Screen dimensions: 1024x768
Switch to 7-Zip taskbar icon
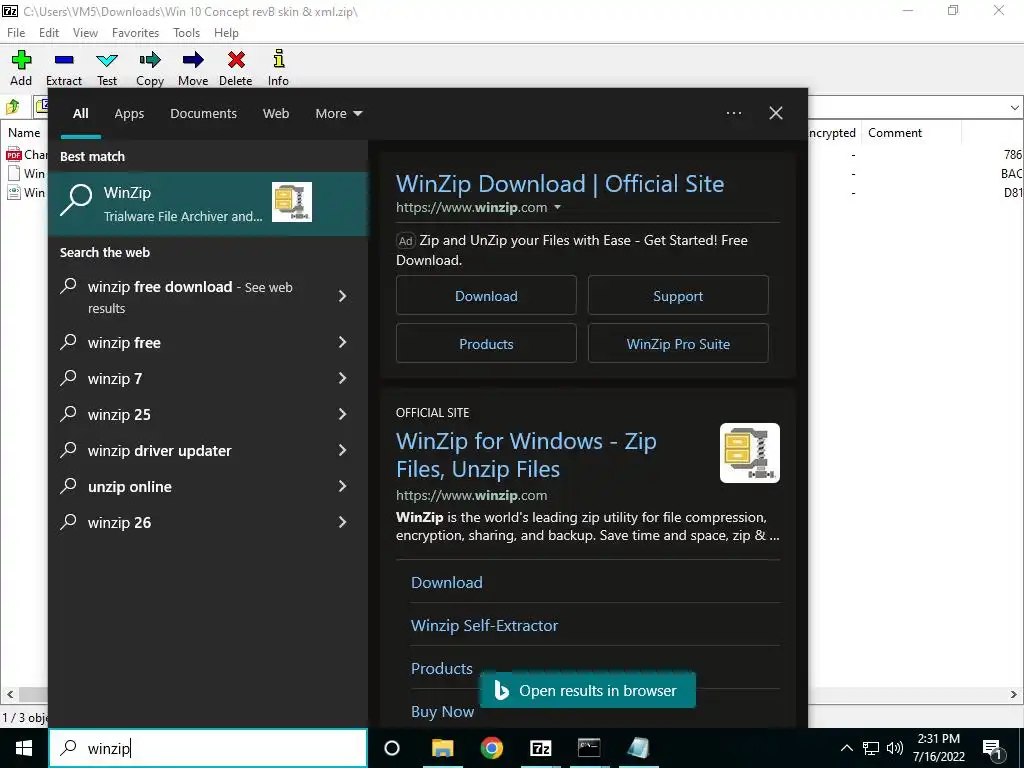point(541,748)
